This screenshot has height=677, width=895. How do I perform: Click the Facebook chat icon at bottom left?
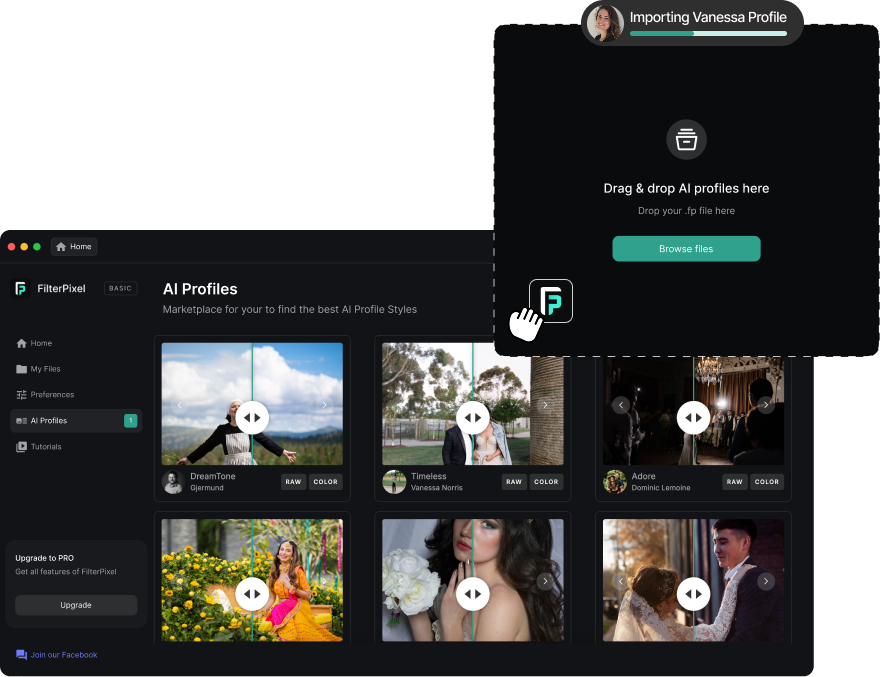coord(21,655)
